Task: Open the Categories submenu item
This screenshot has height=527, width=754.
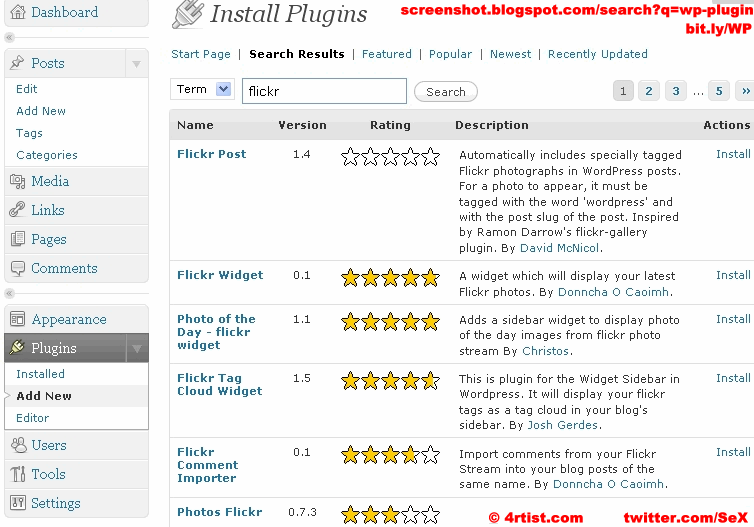Action: [x=47, y=155]
